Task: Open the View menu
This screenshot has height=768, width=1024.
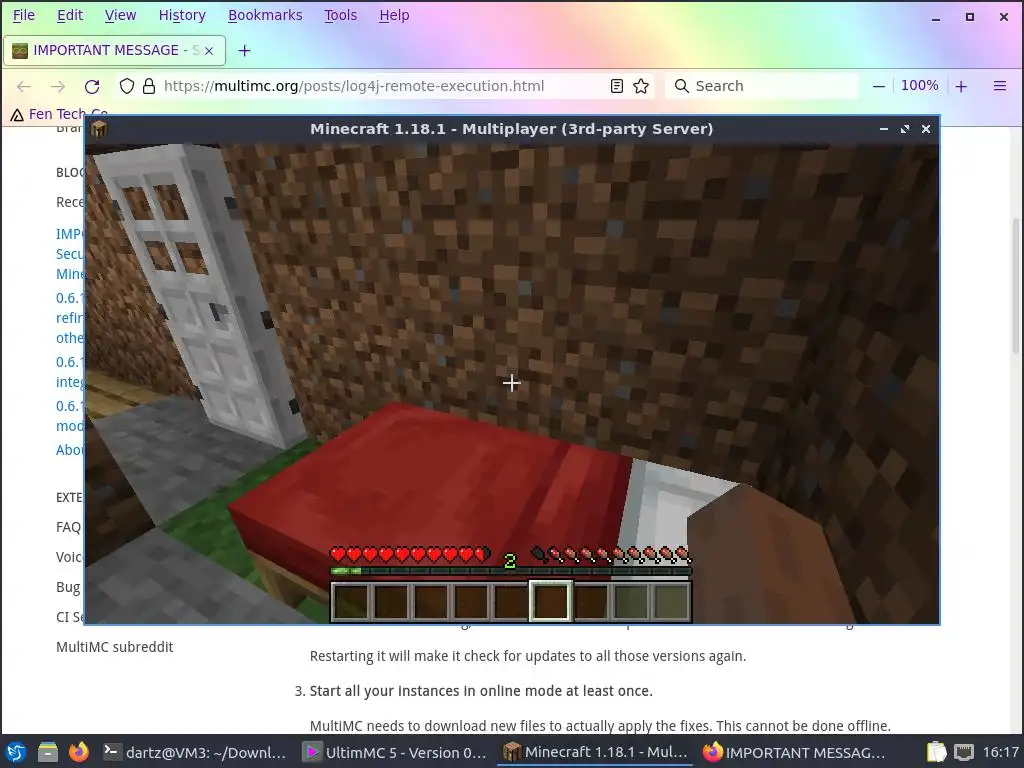Action: (x=120, y=15)
